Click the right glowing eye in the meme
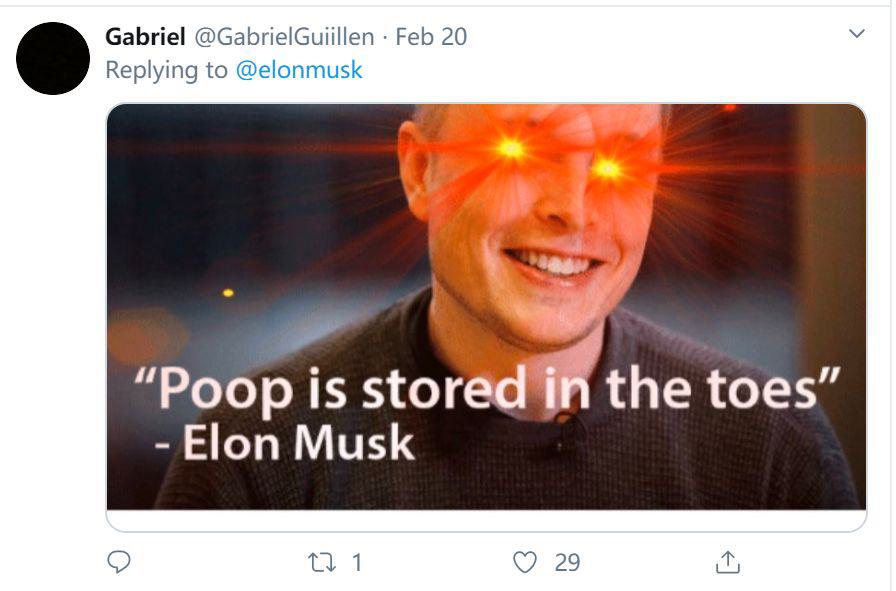 (x=607, y=168)
